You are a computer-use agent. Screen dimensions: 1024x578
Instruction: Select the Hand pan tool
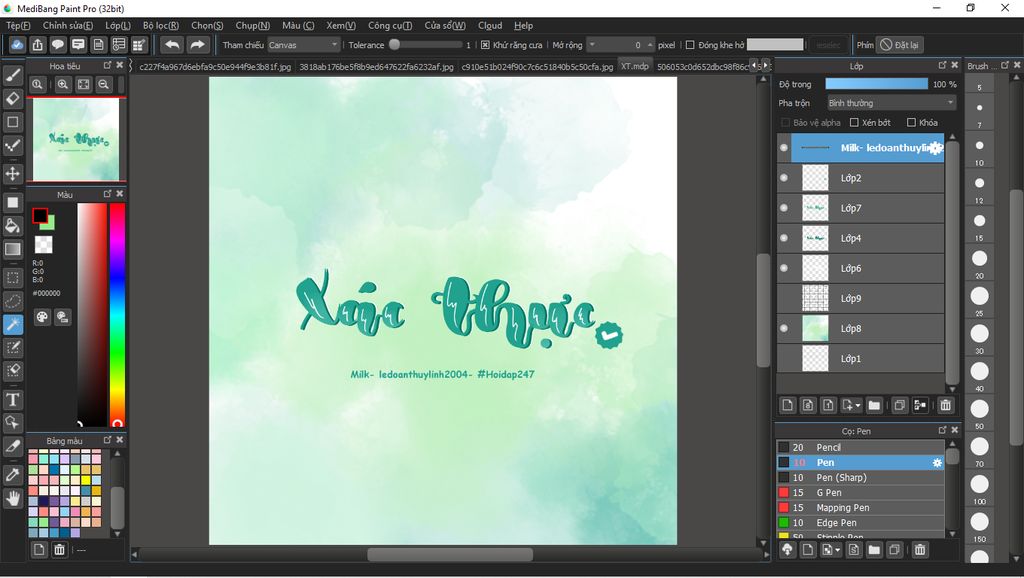coord(12,499)
